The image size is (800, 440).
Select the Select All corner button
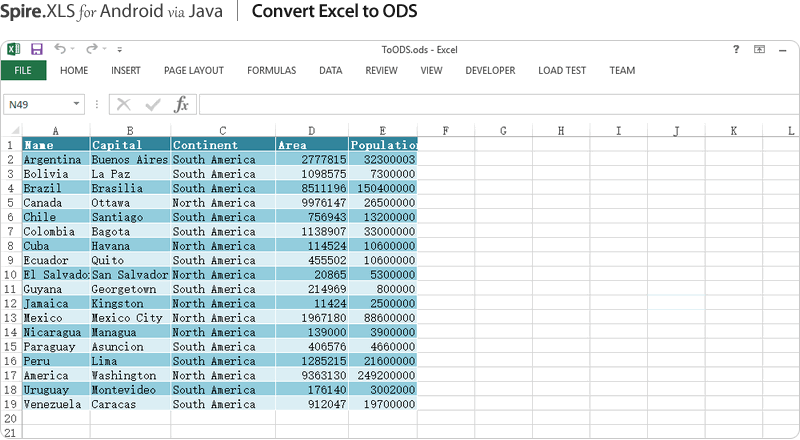(11, 130)
